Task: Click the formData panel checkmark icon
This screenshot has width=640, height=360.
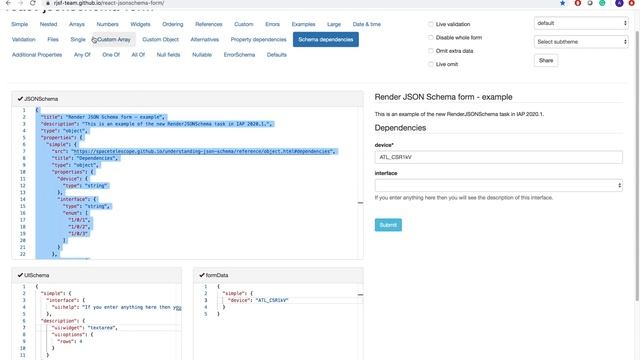Action: pyautogui.click(x=202, y=275)
